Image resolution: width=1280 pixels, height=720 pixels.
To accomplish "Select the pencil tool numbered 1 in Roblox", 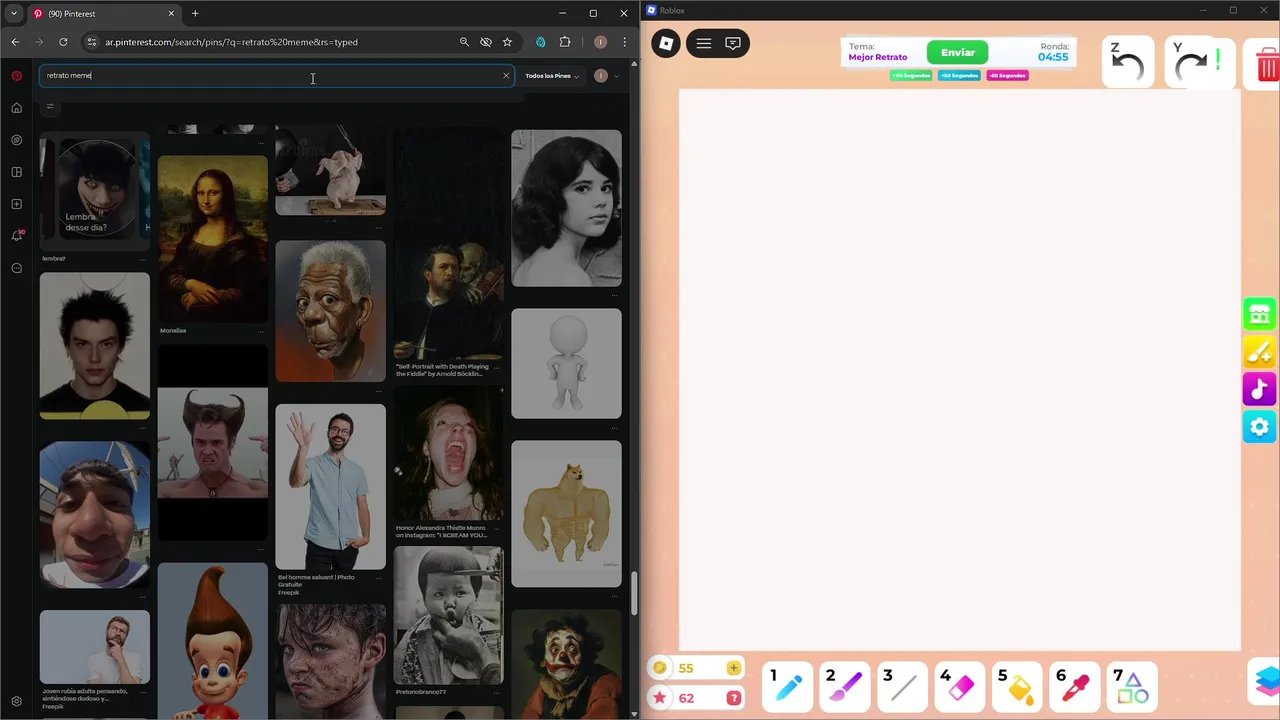I will (x=786, y=686).
